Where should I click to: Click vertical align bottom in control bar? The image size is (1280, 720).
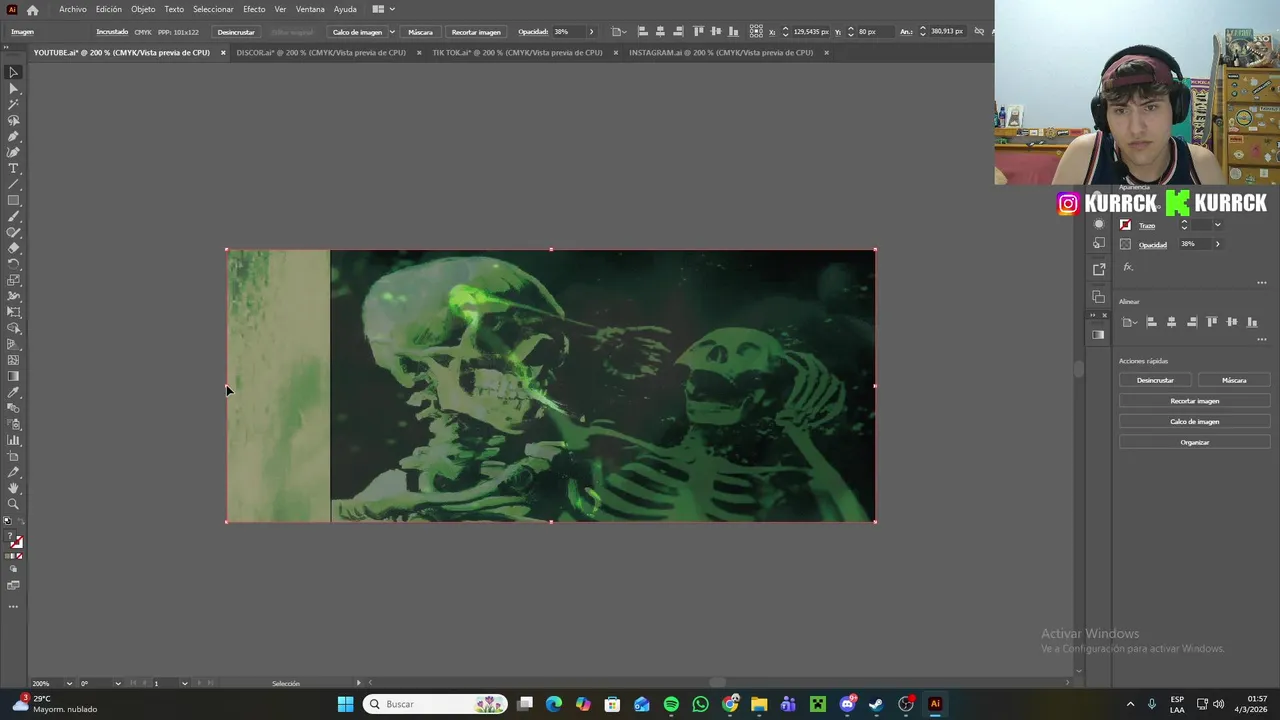pos(734,32)
